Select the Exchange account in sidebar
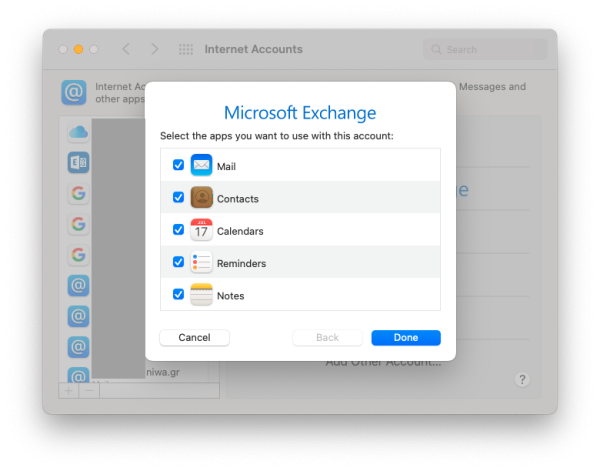600x471 pixels. [x=78, y=163]
